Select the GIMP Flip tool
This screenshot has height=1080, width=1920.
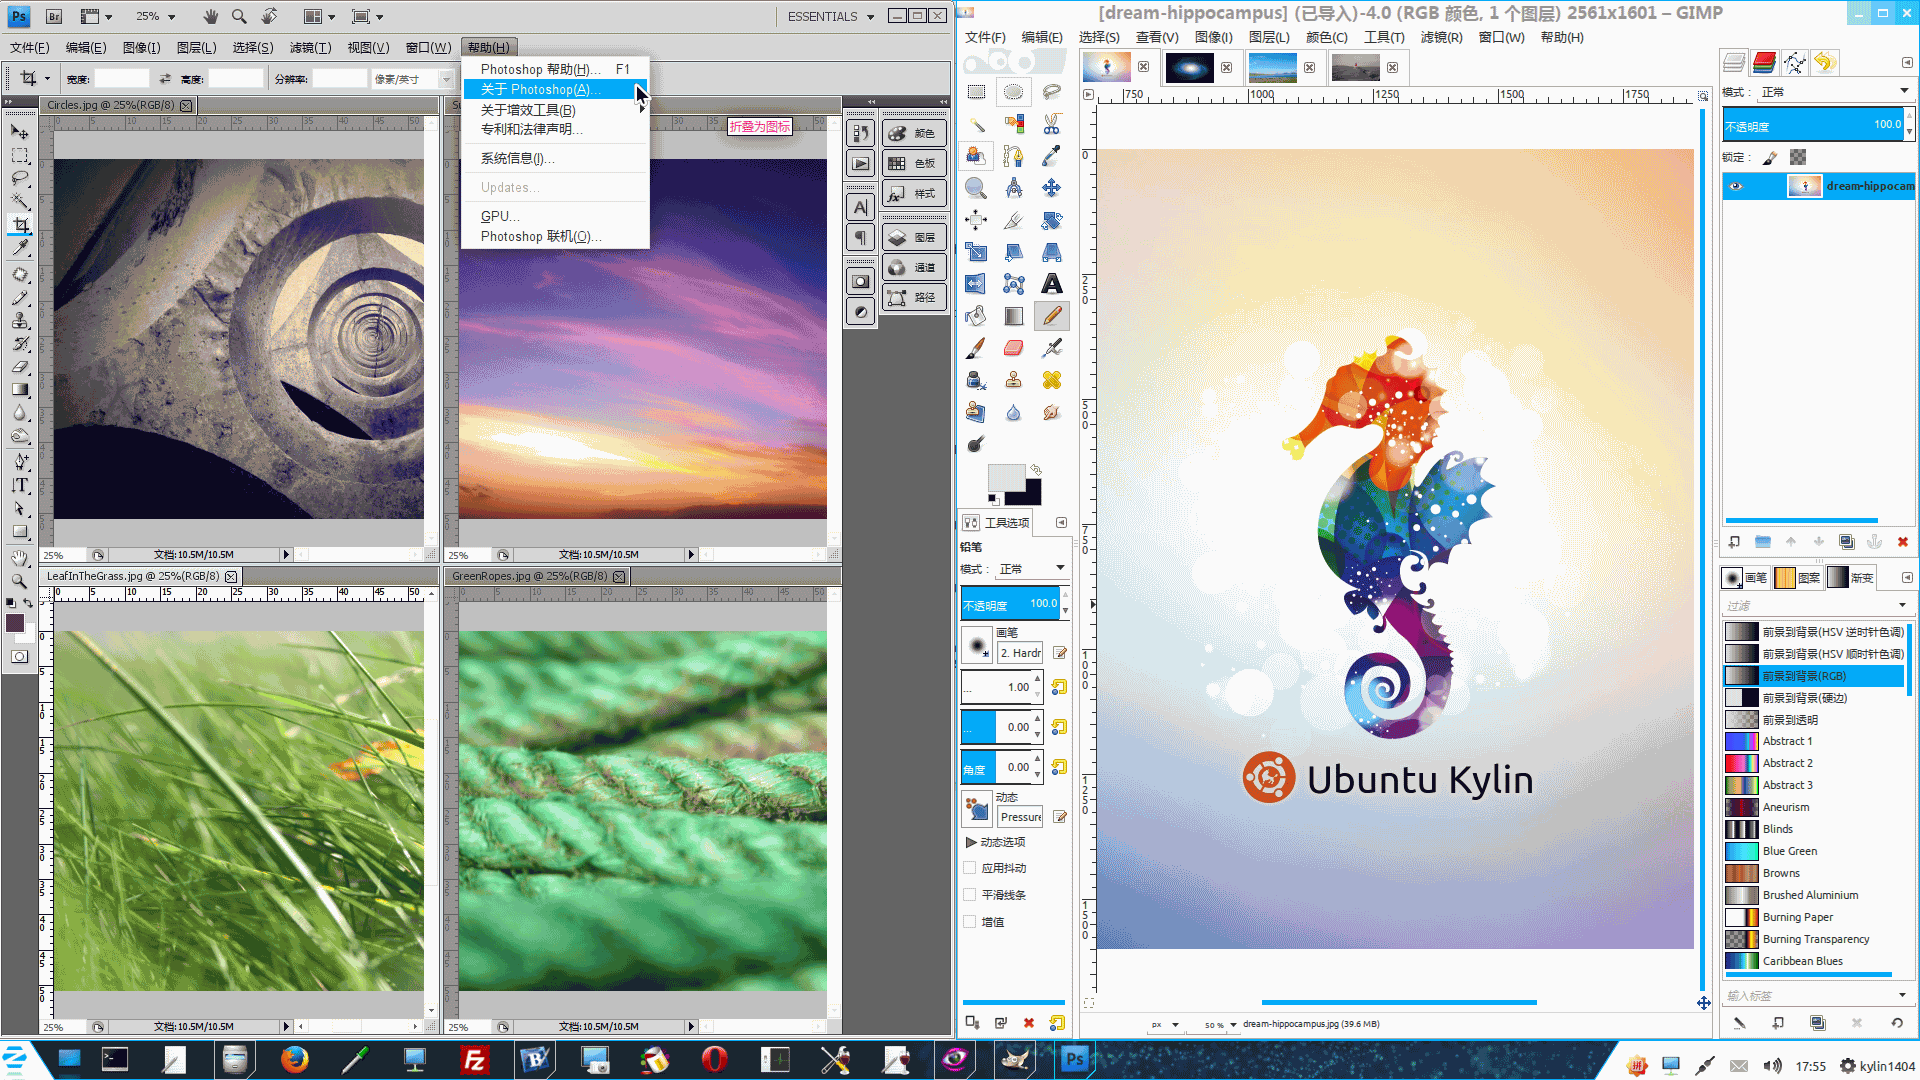tap(975, 284)
